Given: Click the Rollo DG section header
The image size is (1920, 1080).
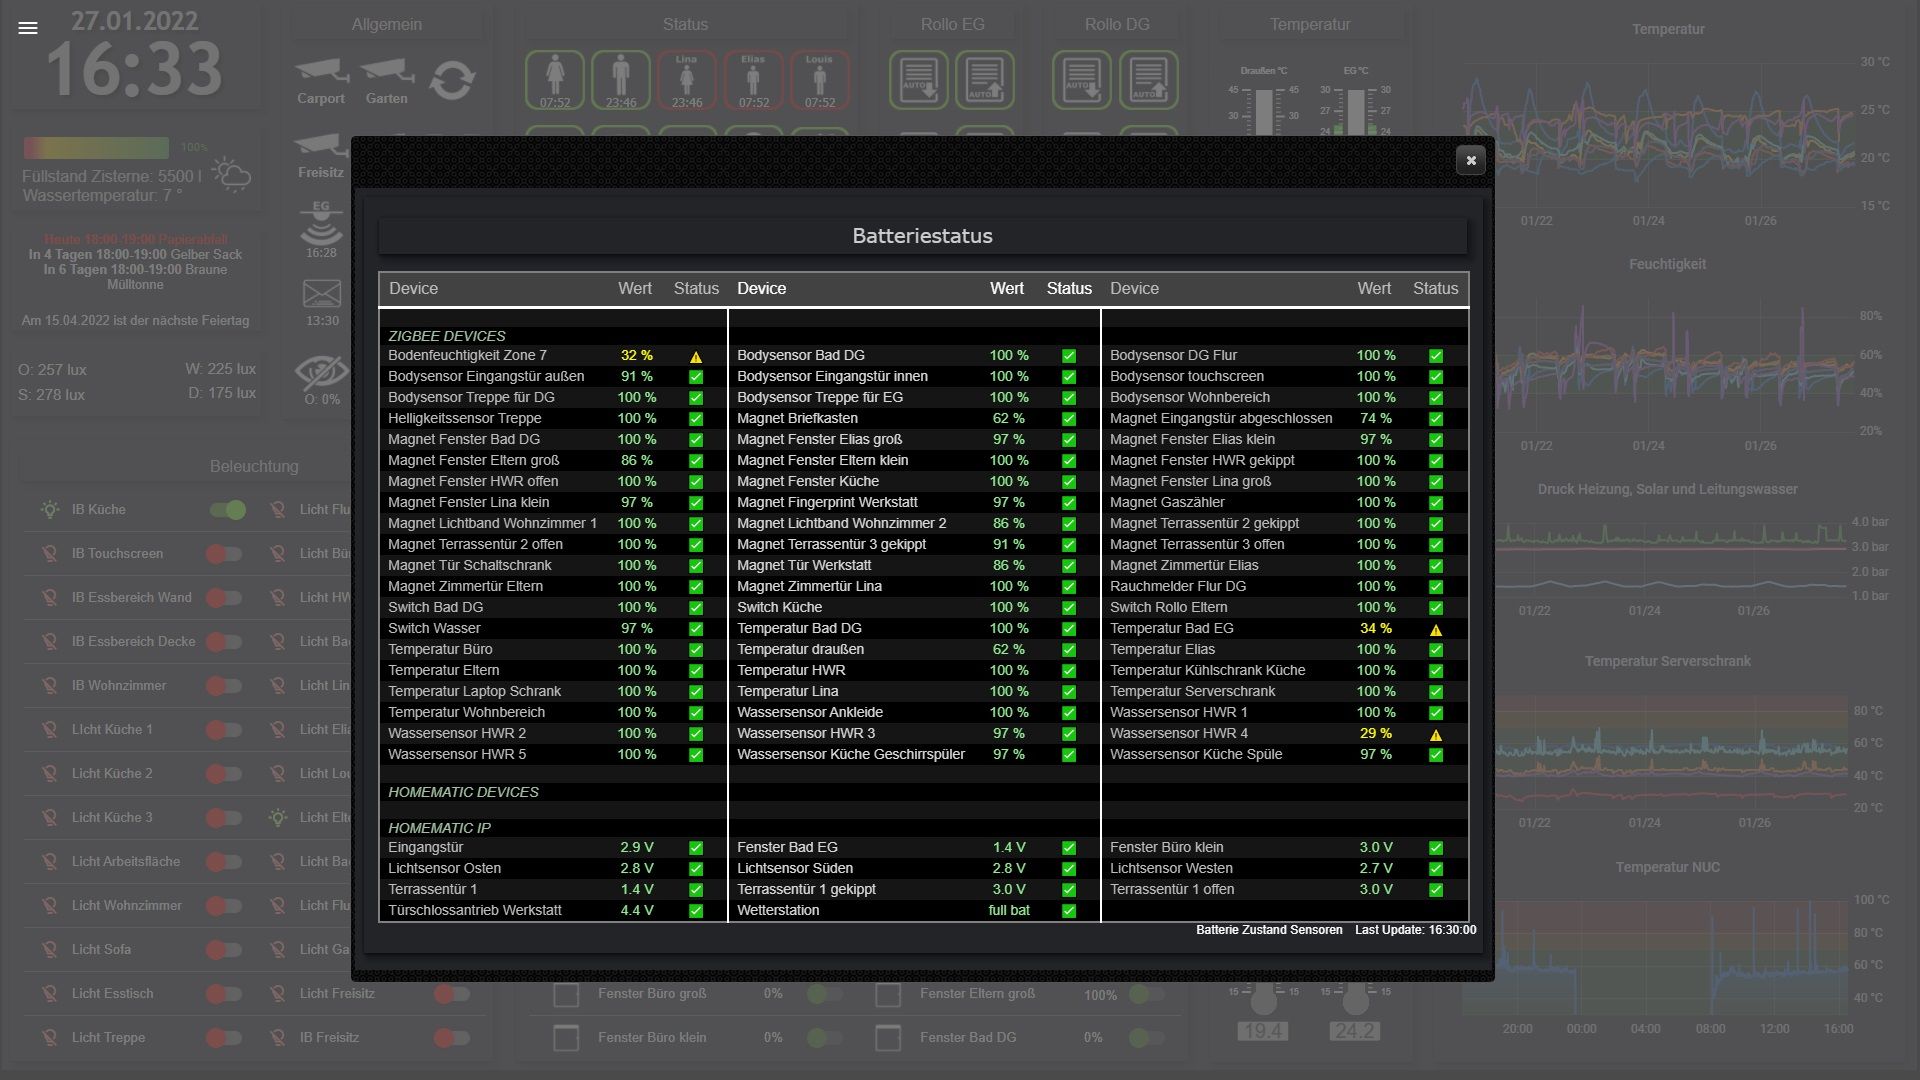Looking at the screenshot, I should tap(1117, 25).
